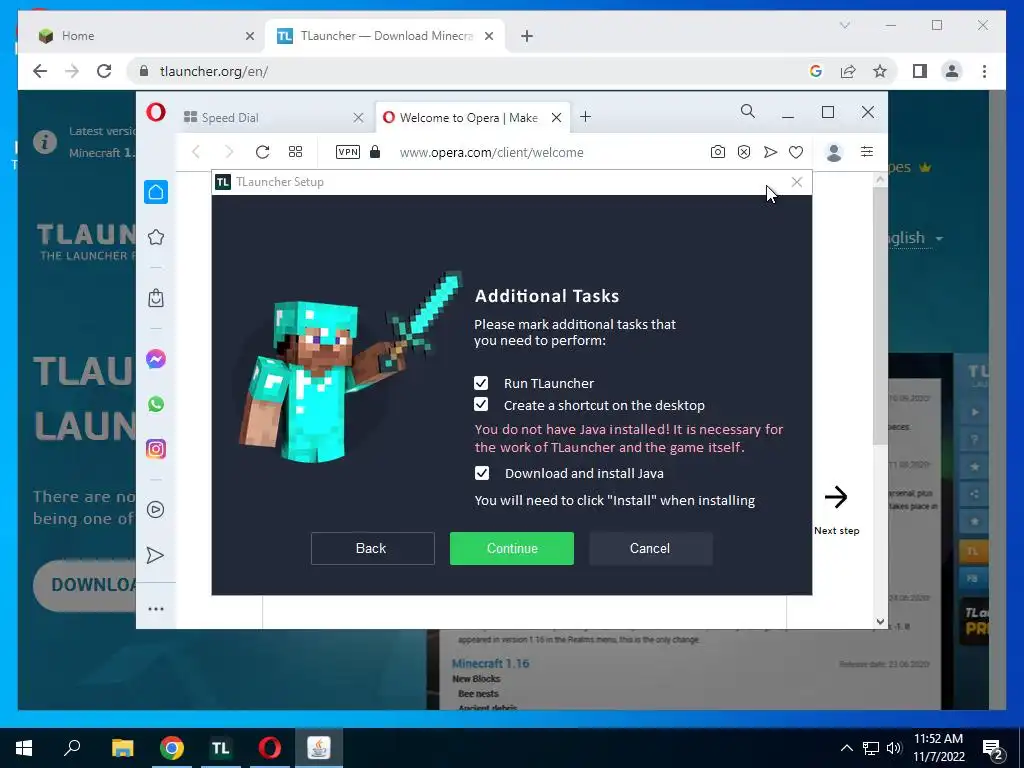Click Opera sidebar Home icon
Screen dimensions: 1024x768
coord(155,192)
